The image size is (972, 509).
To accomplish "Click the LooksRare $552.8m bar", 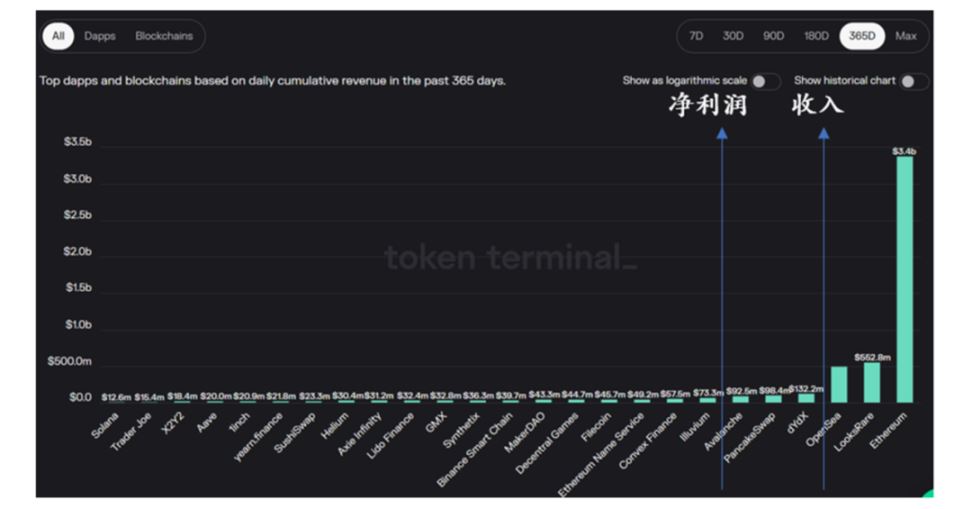I will [x=872, y=383].
